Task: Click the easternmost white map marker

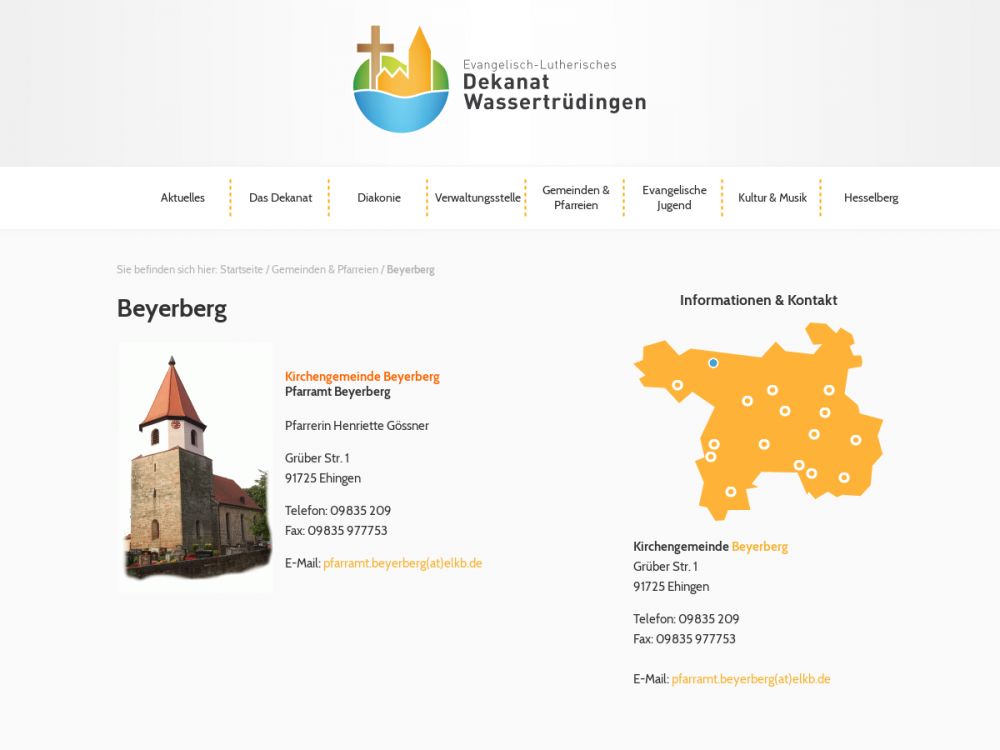Action: (x=856, y=439)
